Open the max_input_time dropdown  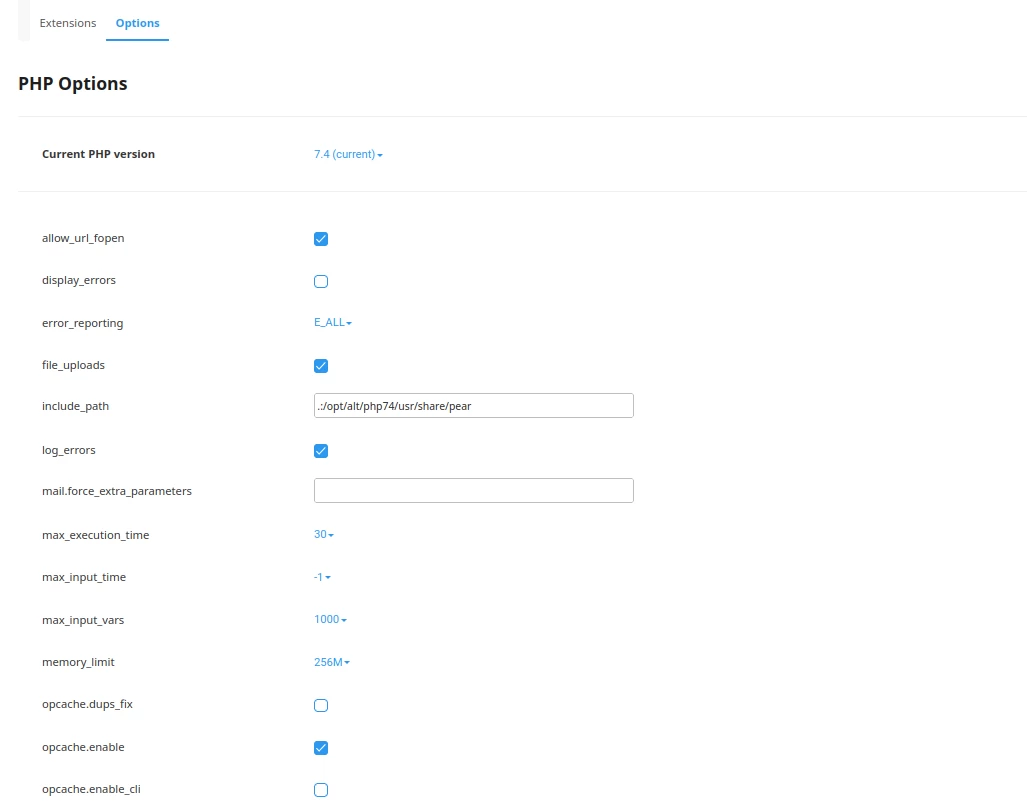click(321, 577)
